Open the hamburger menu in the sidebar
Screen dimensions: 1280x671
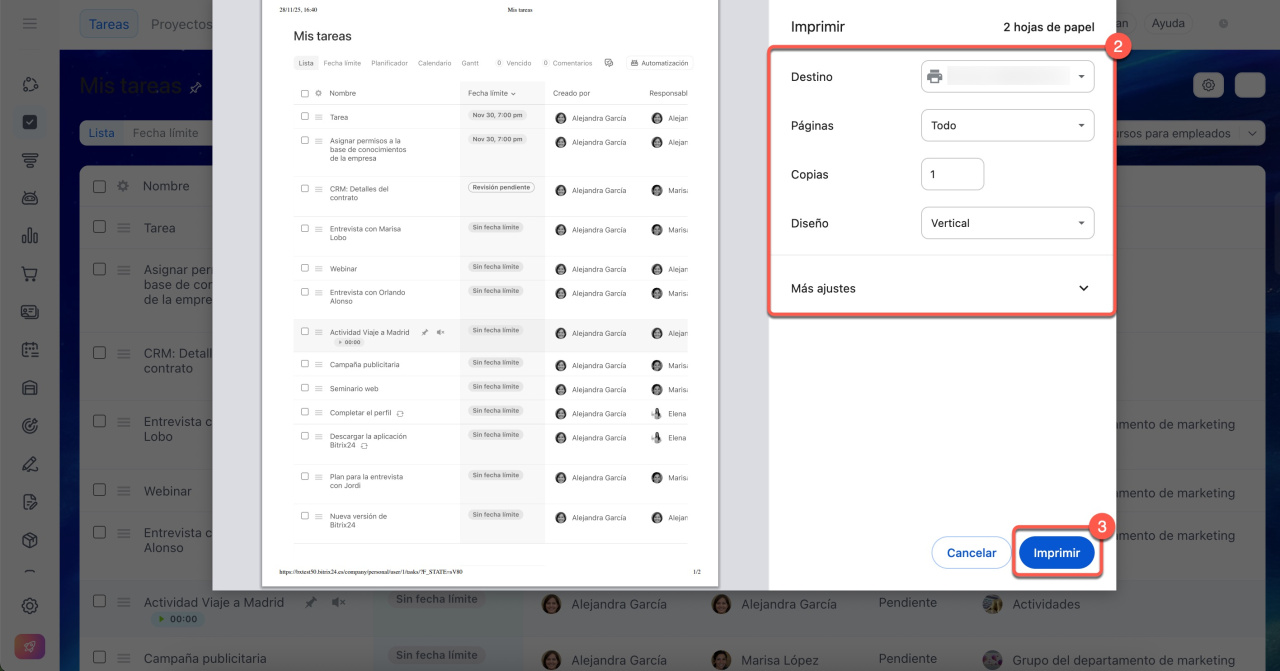tap(30, 24)
